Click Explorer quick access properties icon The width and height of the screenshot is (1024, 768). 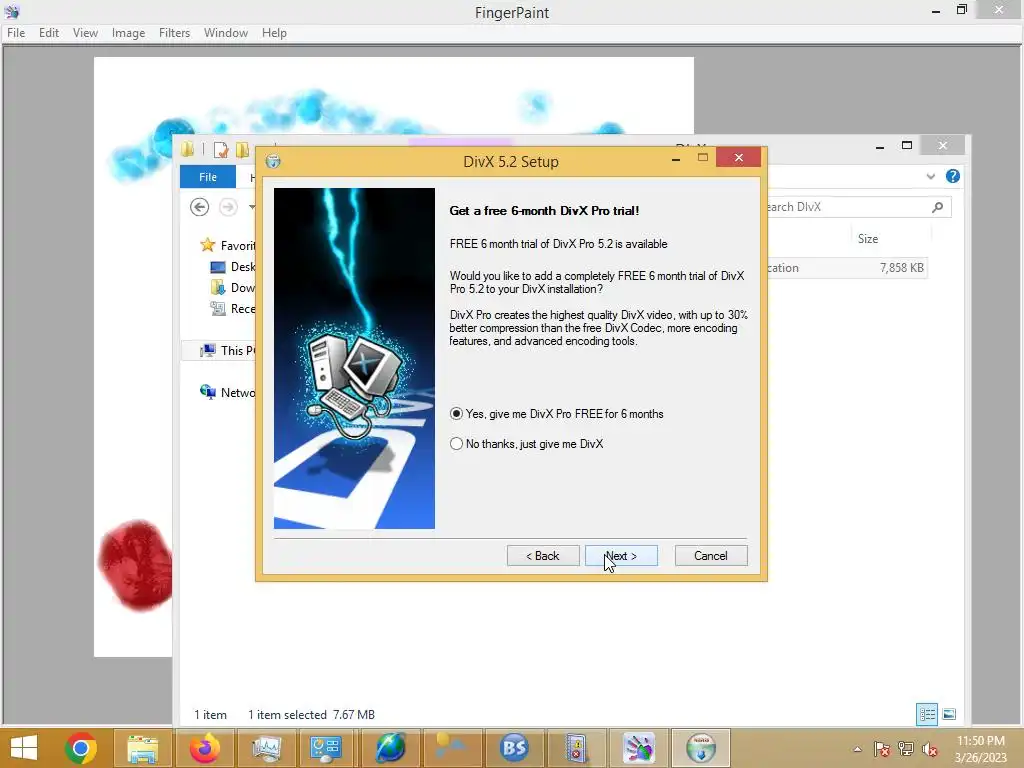[221, 150]
